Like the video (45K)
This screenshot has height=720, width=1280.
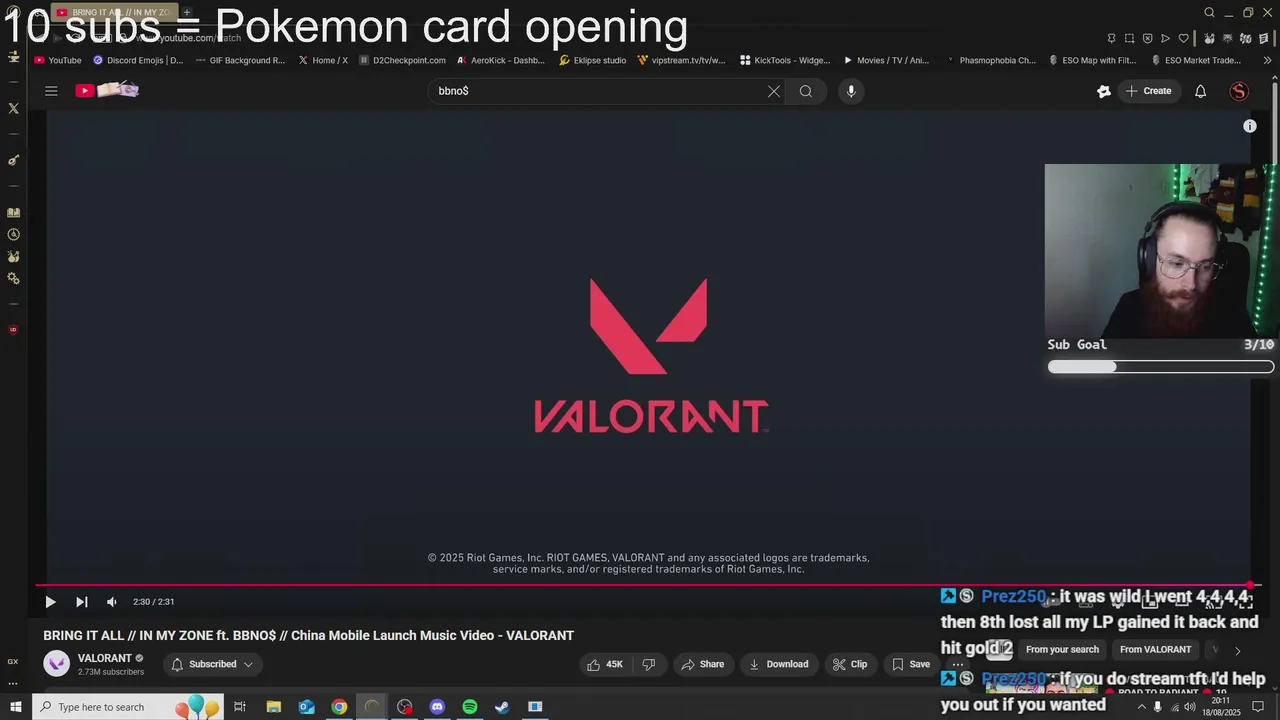pos(605,664)
